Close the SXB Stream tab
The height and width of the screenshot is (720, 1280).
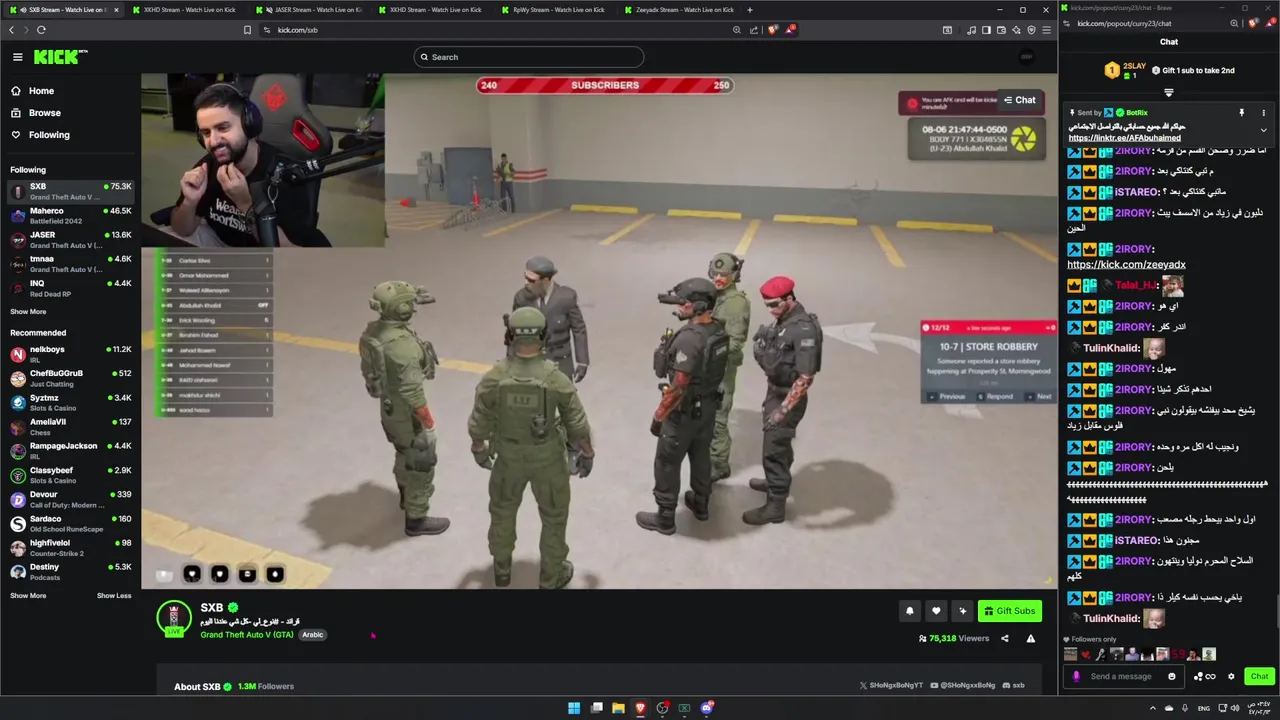(x=116, y=10)
